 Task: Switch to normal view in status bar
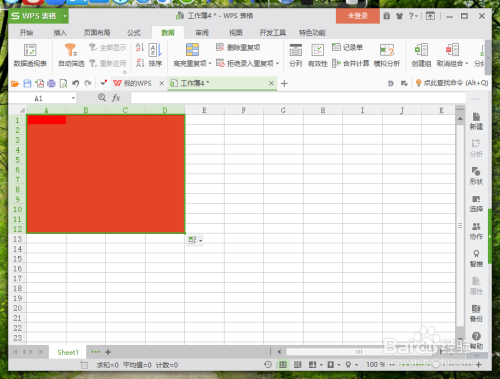tap(283, 365)
